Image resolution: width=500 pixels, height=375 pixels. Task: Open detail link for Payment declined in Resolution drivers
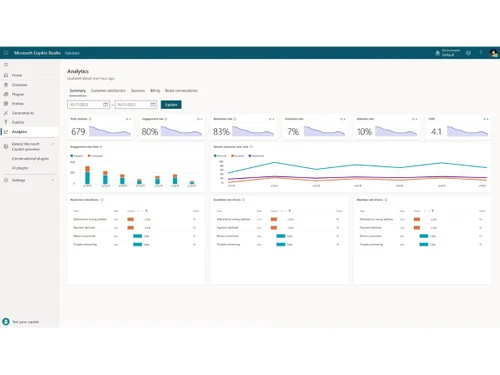194,228
